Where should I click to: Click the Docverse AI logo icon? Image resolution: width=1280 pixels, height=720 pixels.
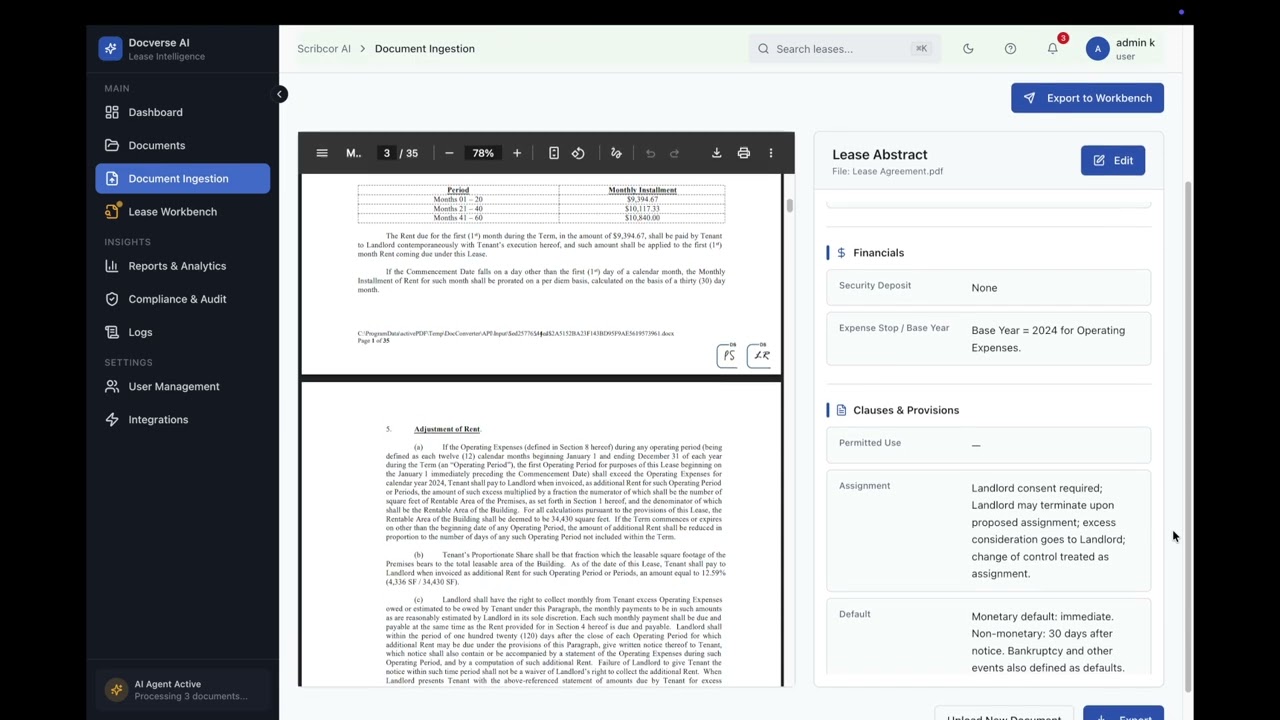point(110,48)
